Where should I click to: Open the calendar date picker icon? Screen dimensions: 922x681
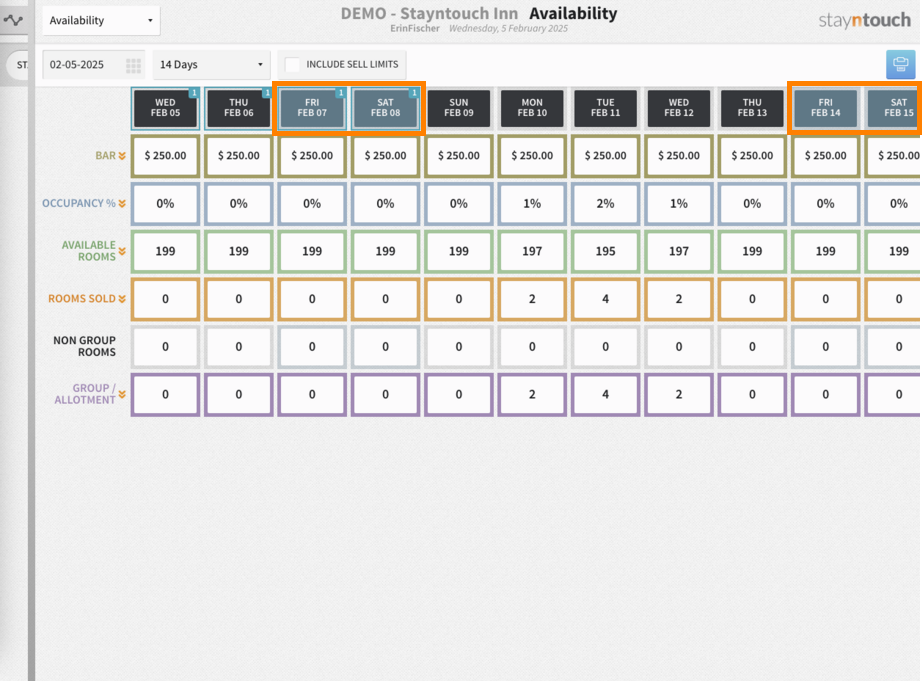coord(133,65)
